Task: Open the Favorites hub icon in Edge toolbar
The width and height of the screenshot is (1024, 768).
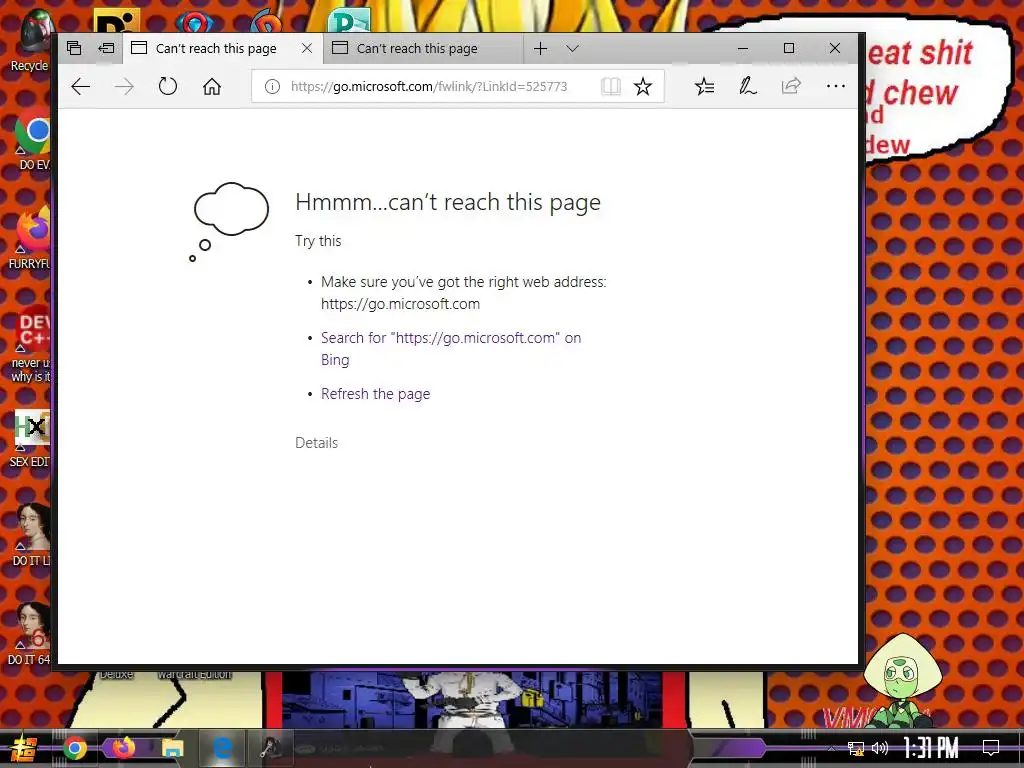Action: (704, 86)
